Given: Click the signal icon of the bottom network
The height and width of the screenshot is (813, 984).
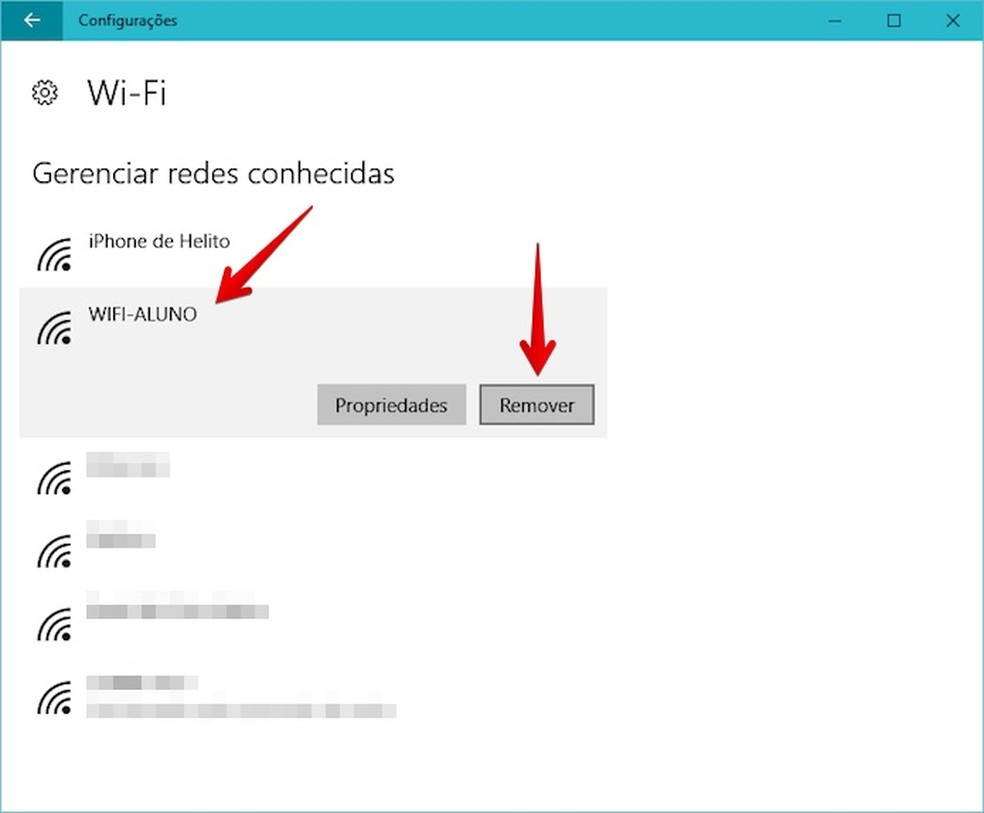Looking at the screenshot, I should pos(54,698).
